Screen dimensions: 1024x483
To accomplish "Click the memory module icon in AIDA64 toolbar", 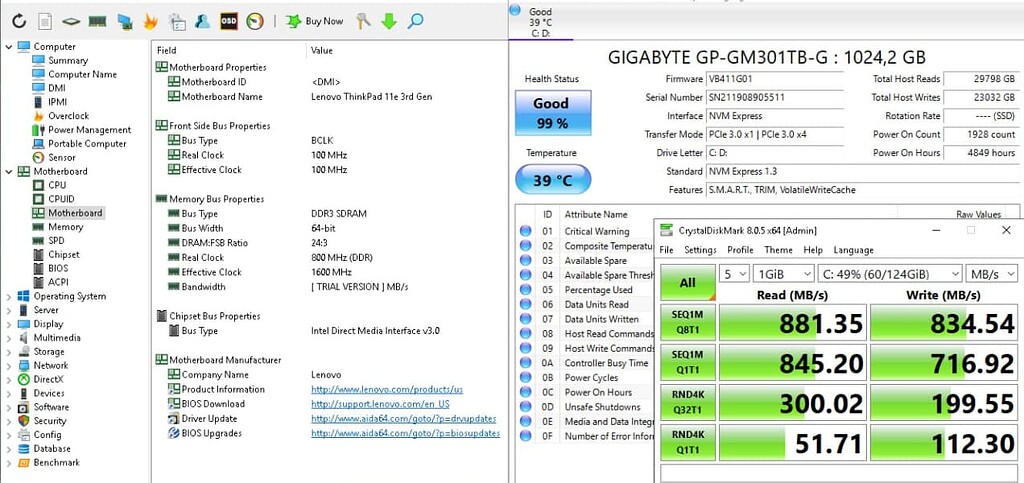I will (x=97, y=22).
